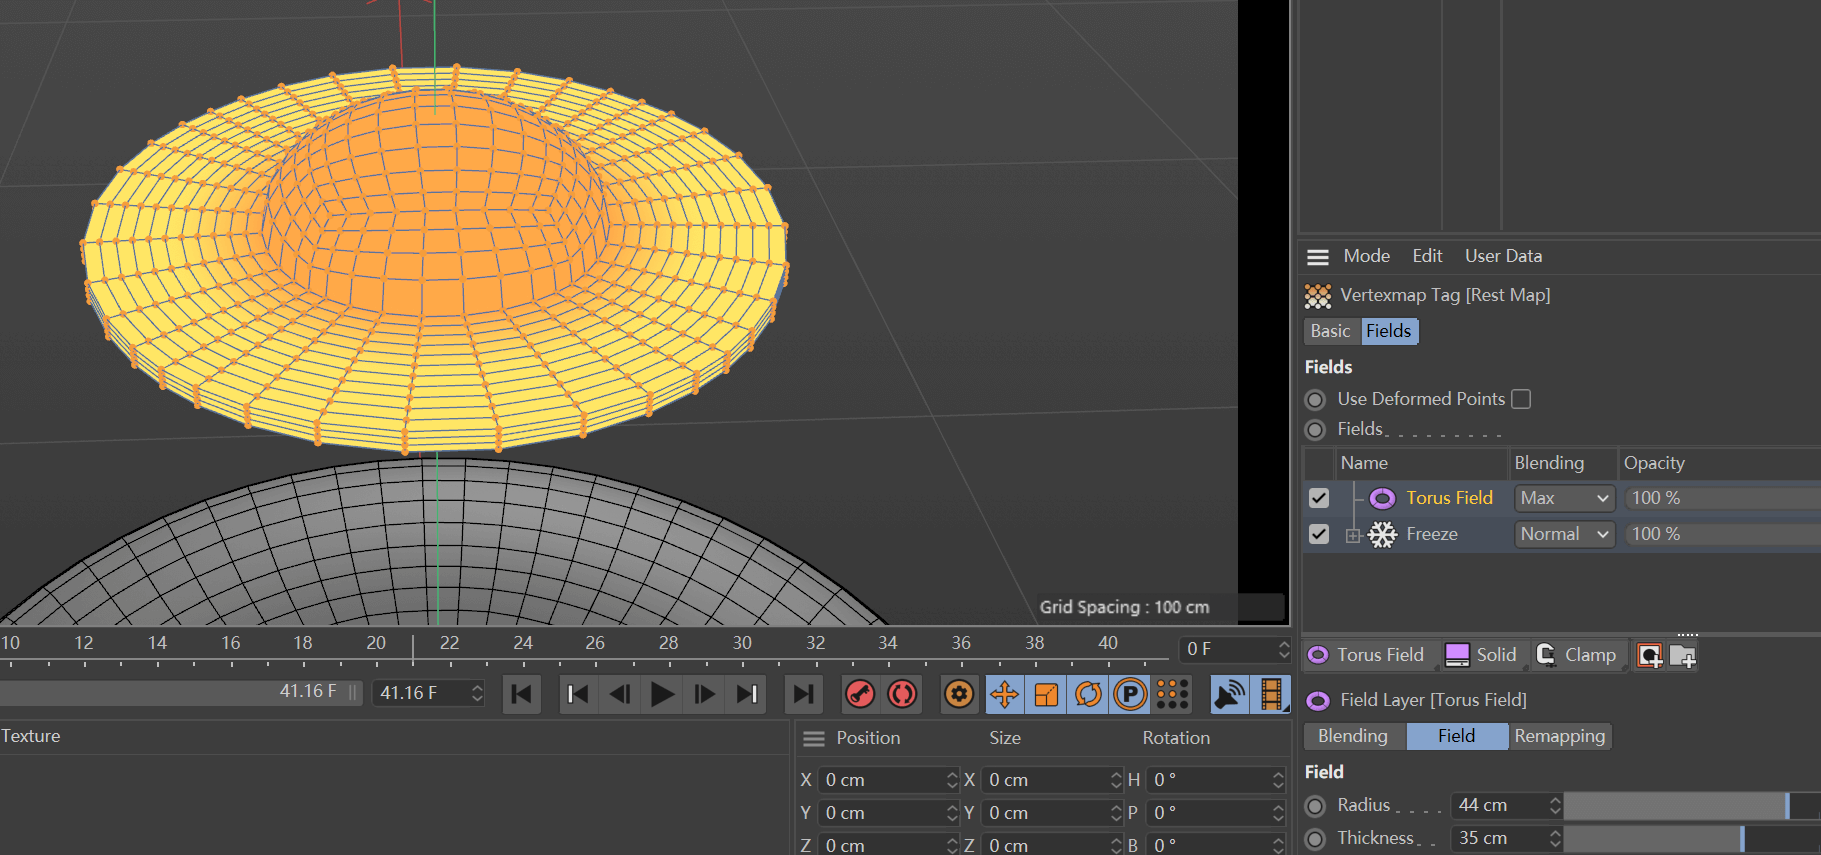Toggle automatic keyframing
Screen dimensions: 1821x855
902,694
